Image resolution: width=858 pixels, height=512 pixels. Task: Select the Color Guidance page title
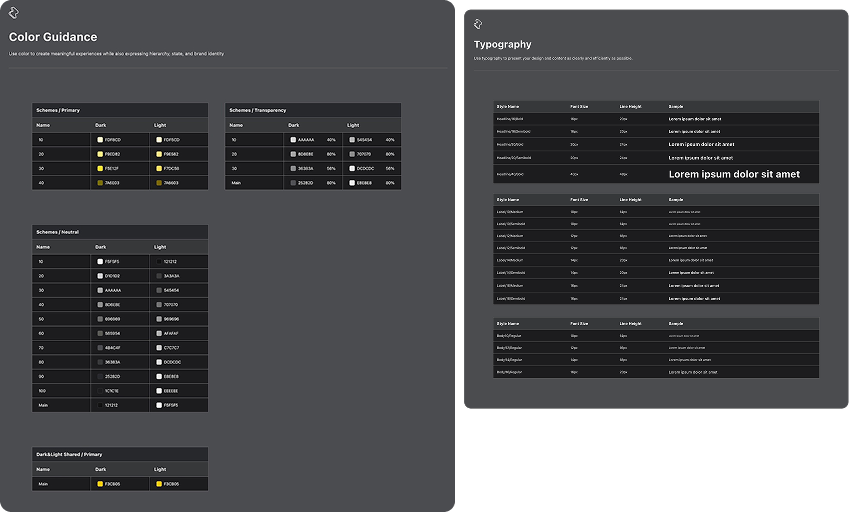(53, 37)
